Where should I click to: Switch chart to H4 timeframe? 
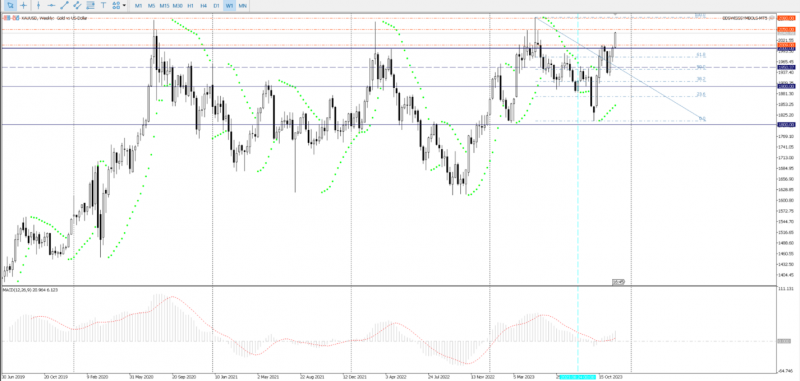(204, 5)
